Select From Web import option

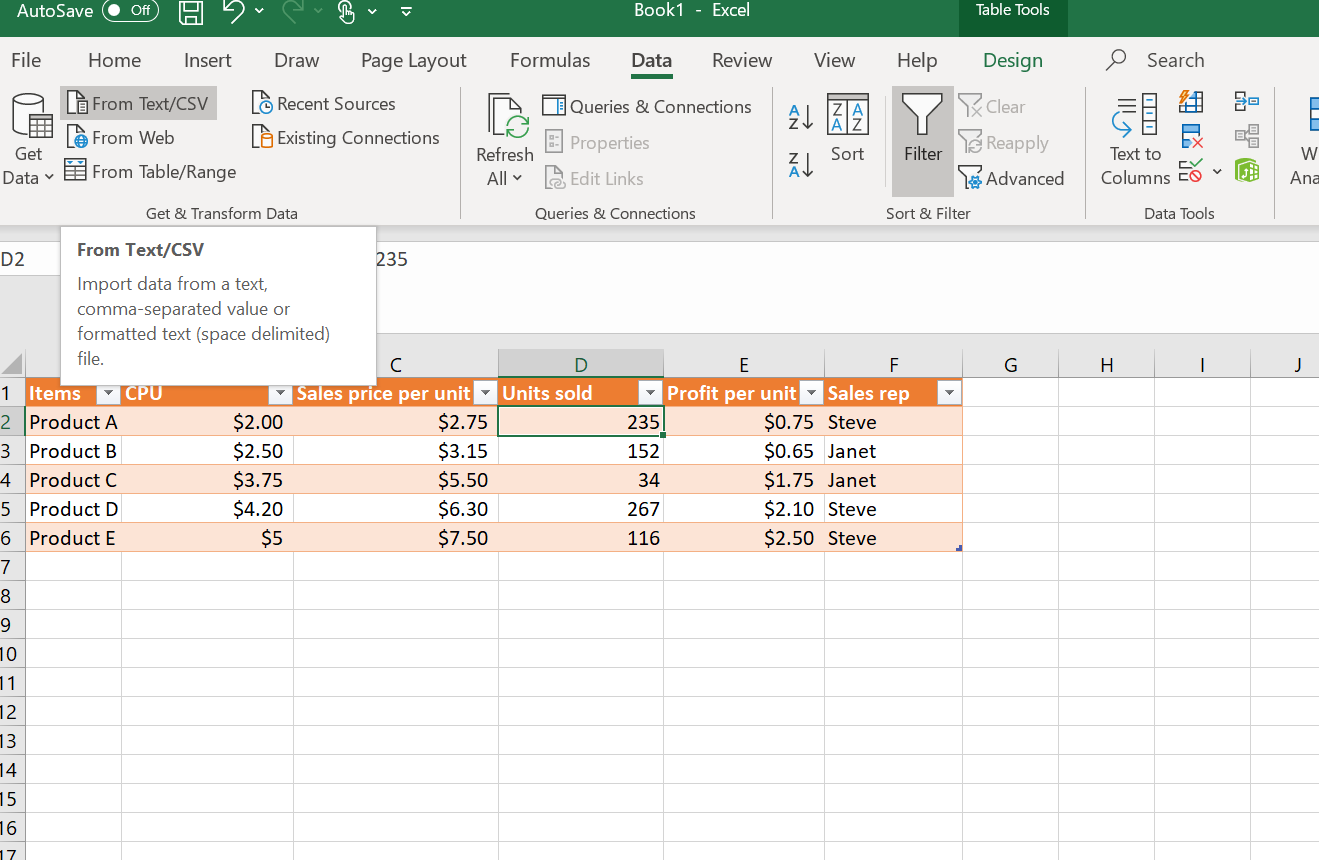click(x=121, y=138)
